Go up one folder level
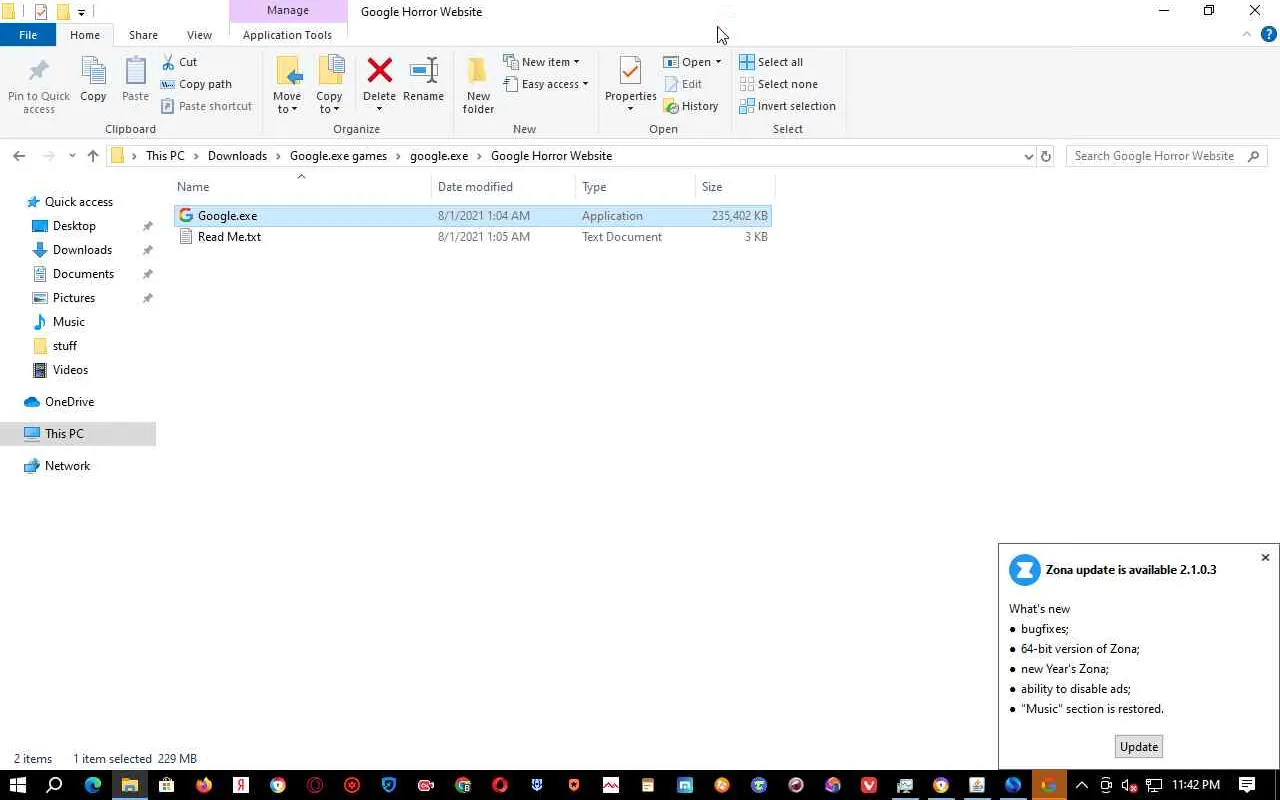This screenshot has height=800, width=1280. [x=93, y=156]
